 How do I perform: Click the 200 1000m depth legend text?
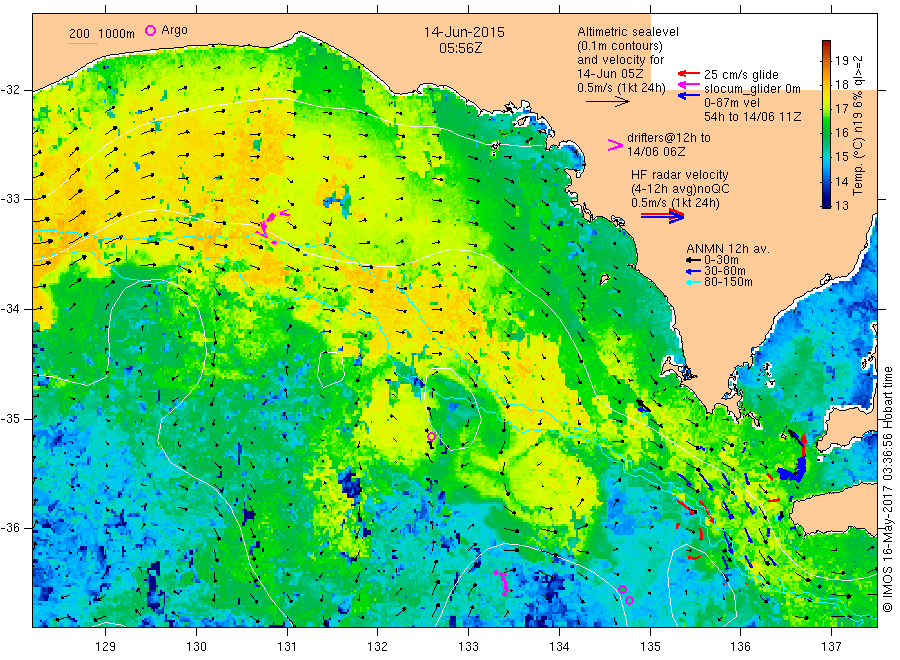(102, 34)
